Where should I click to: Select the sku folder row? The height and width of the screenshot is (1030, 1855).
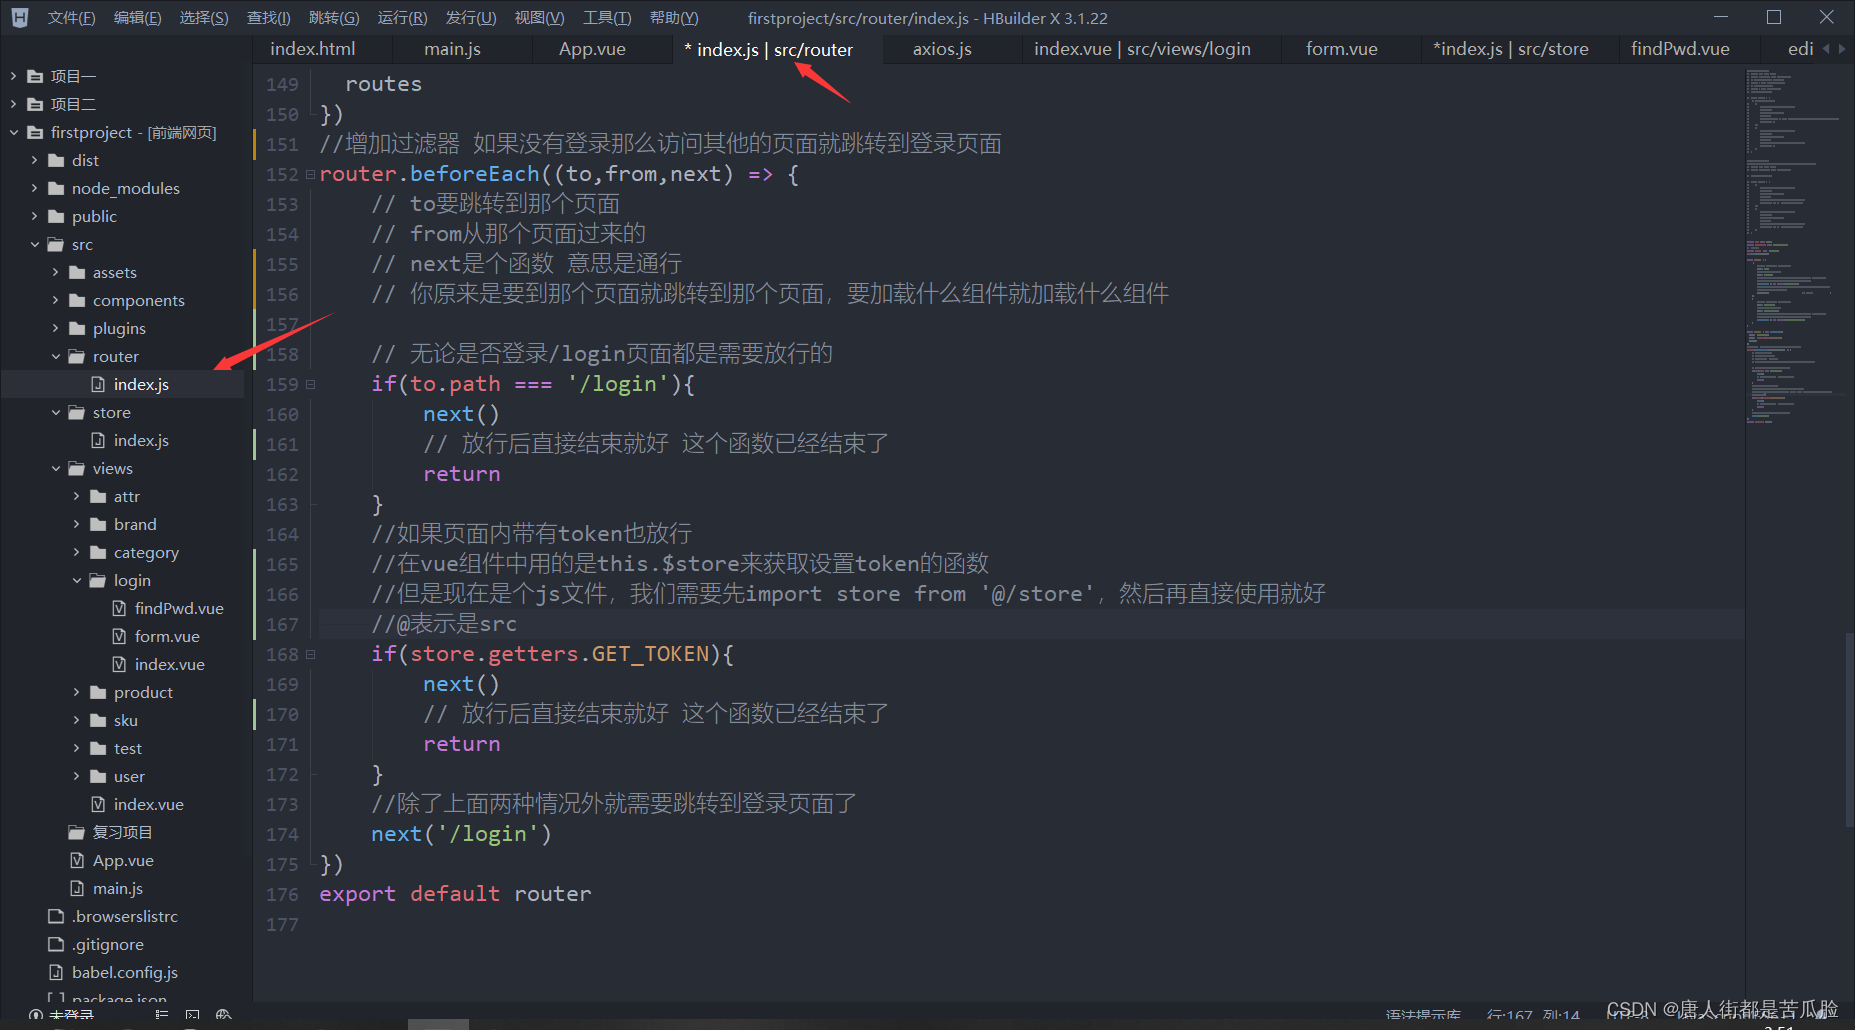coord(122,720)
